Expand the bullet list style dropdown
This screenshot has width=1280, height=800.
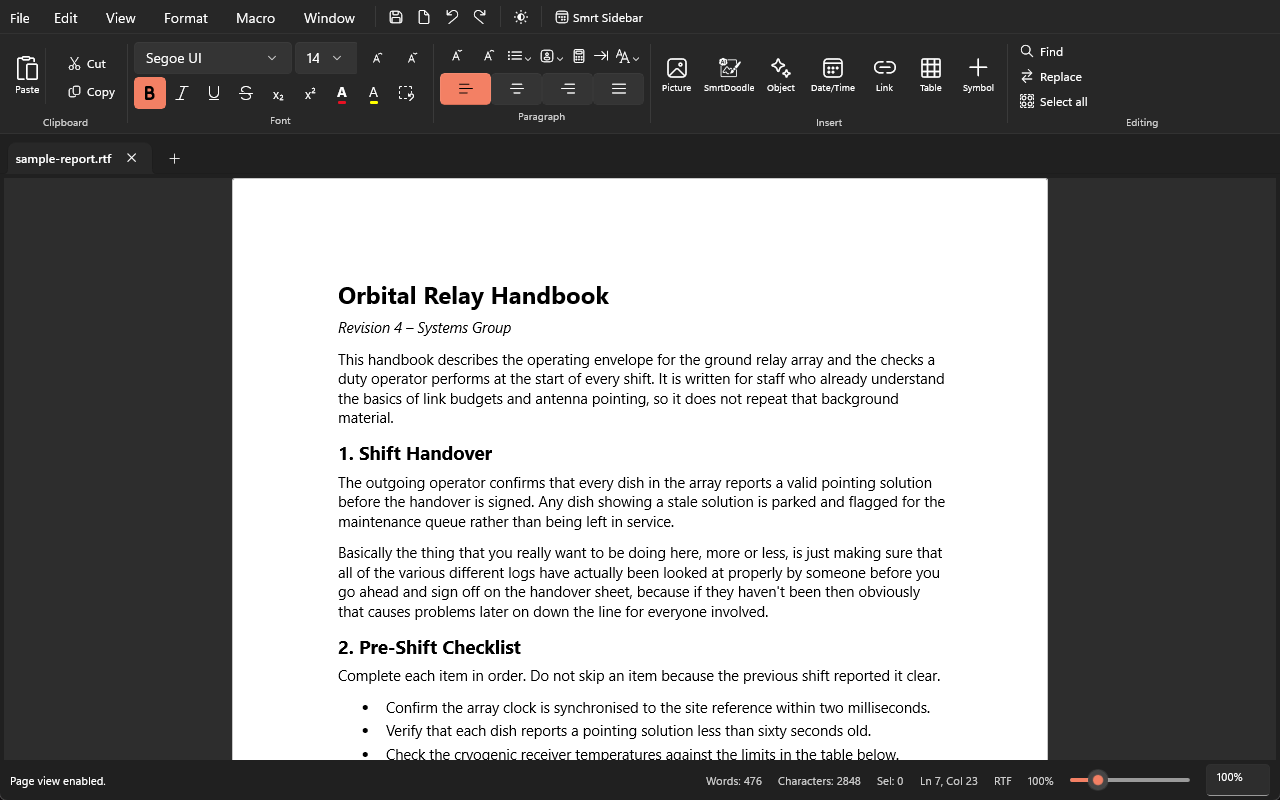[x=519, y=56]
